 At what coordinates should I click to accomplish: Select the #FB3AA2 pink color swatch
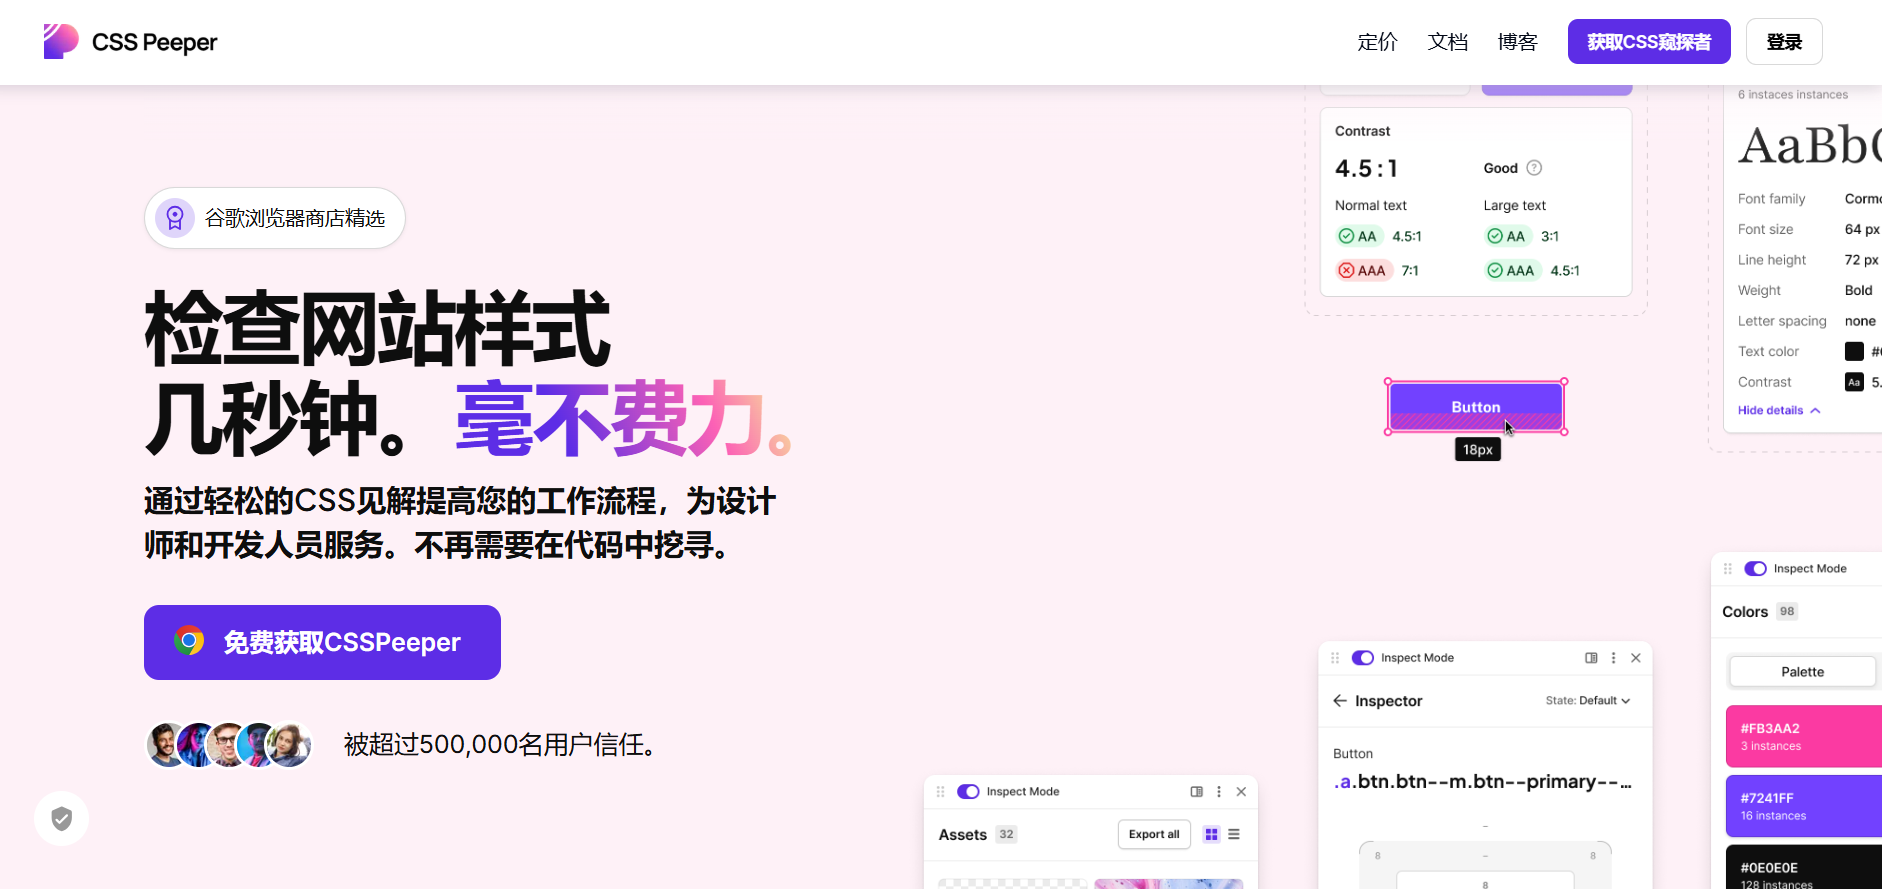pyautogui.click(x=1804, y=736)
